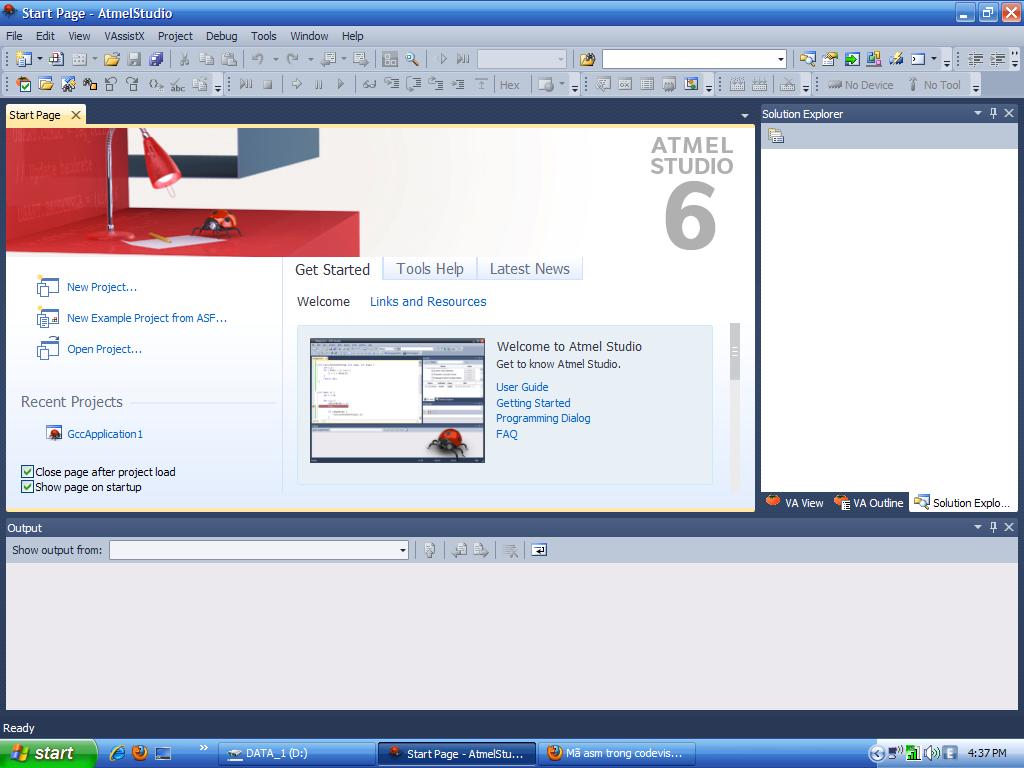This screenshot has width=1024, height=768.
Task: Open the Programming Dialog link
Action: (x=543, y=419)
